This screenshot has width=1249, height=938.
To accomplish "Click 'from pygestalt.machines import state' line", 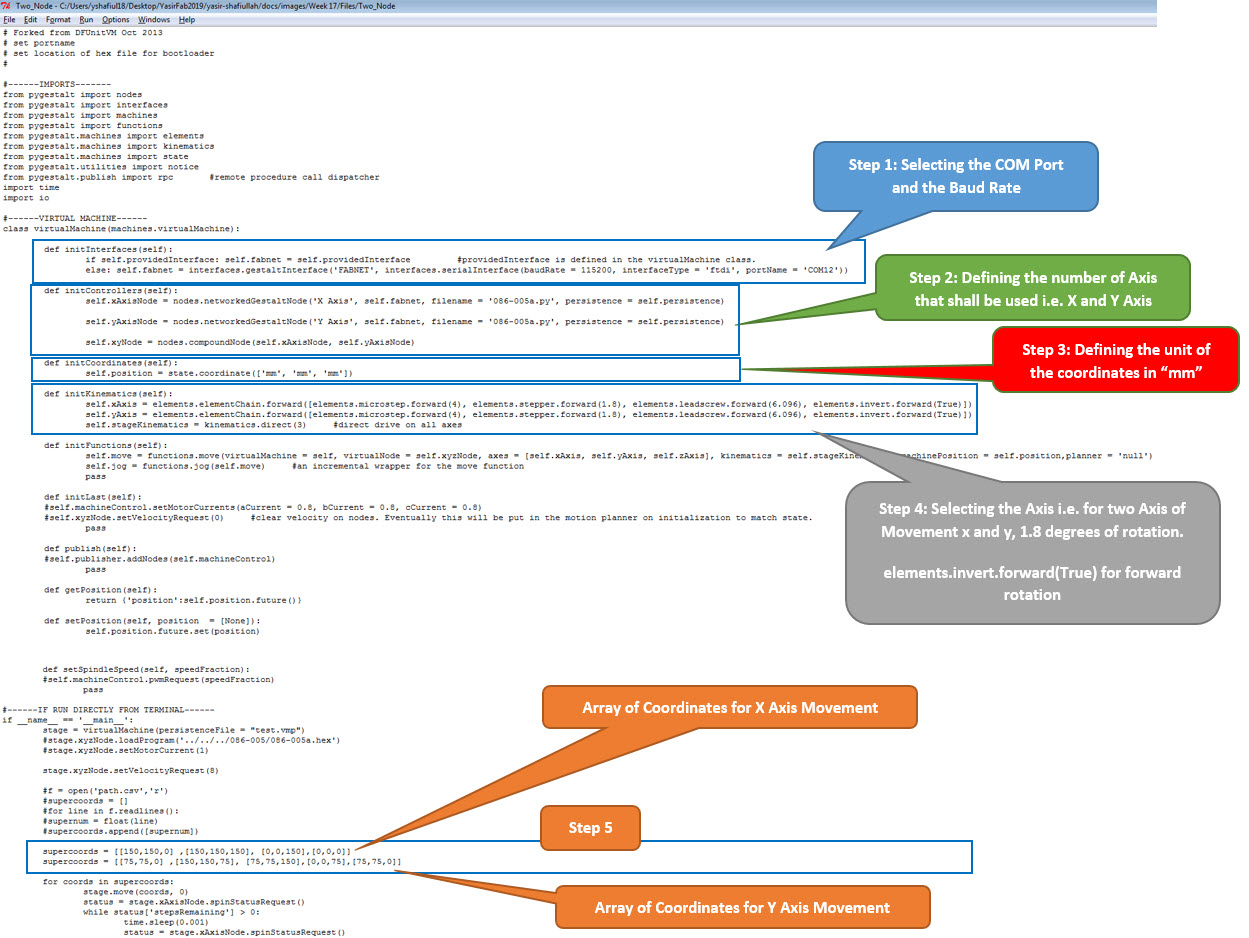I will 95,156.
